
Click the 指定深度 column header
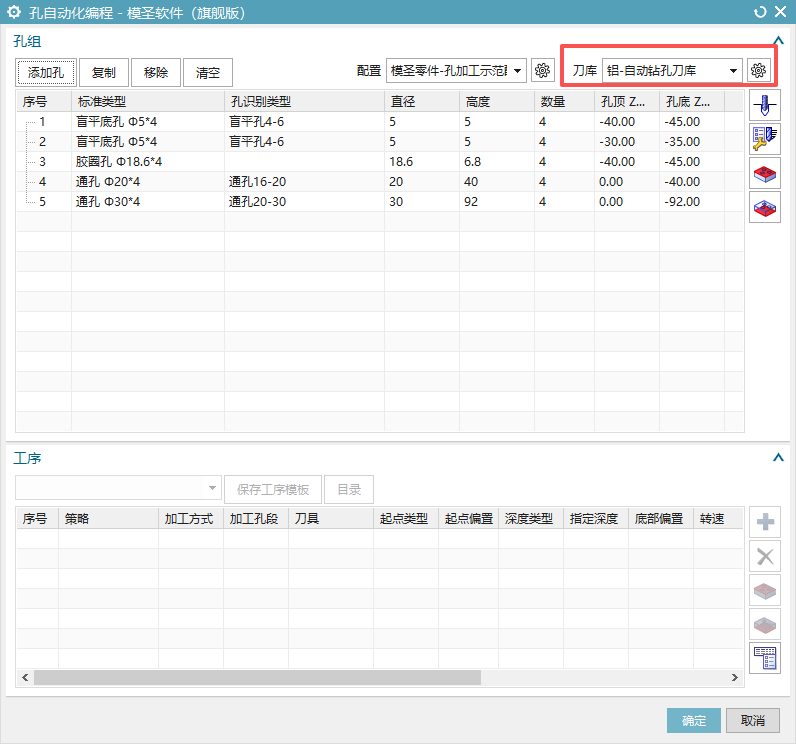595,518
